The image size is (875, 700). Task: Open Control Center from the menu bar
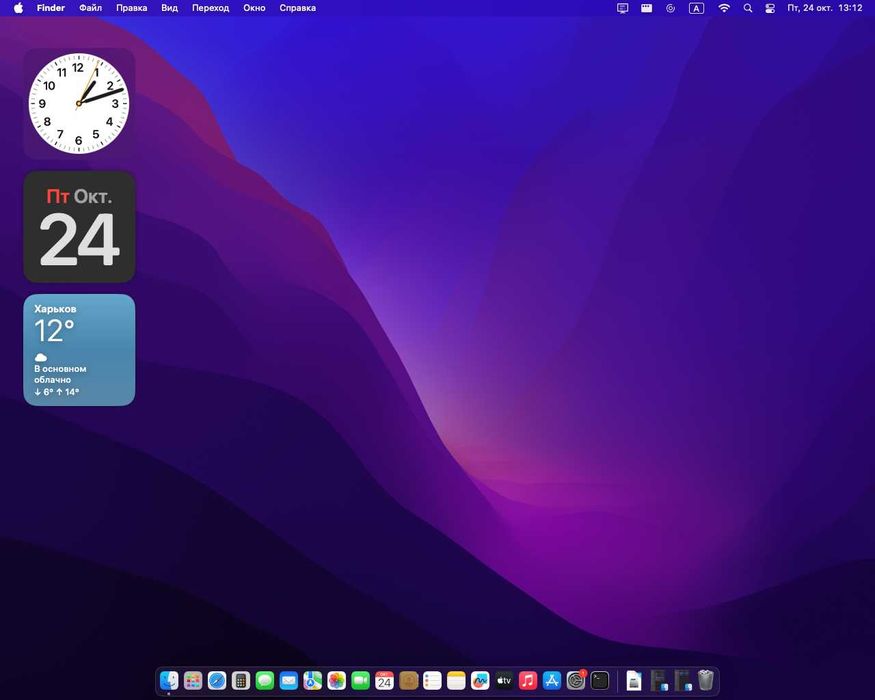coord(770,8)
